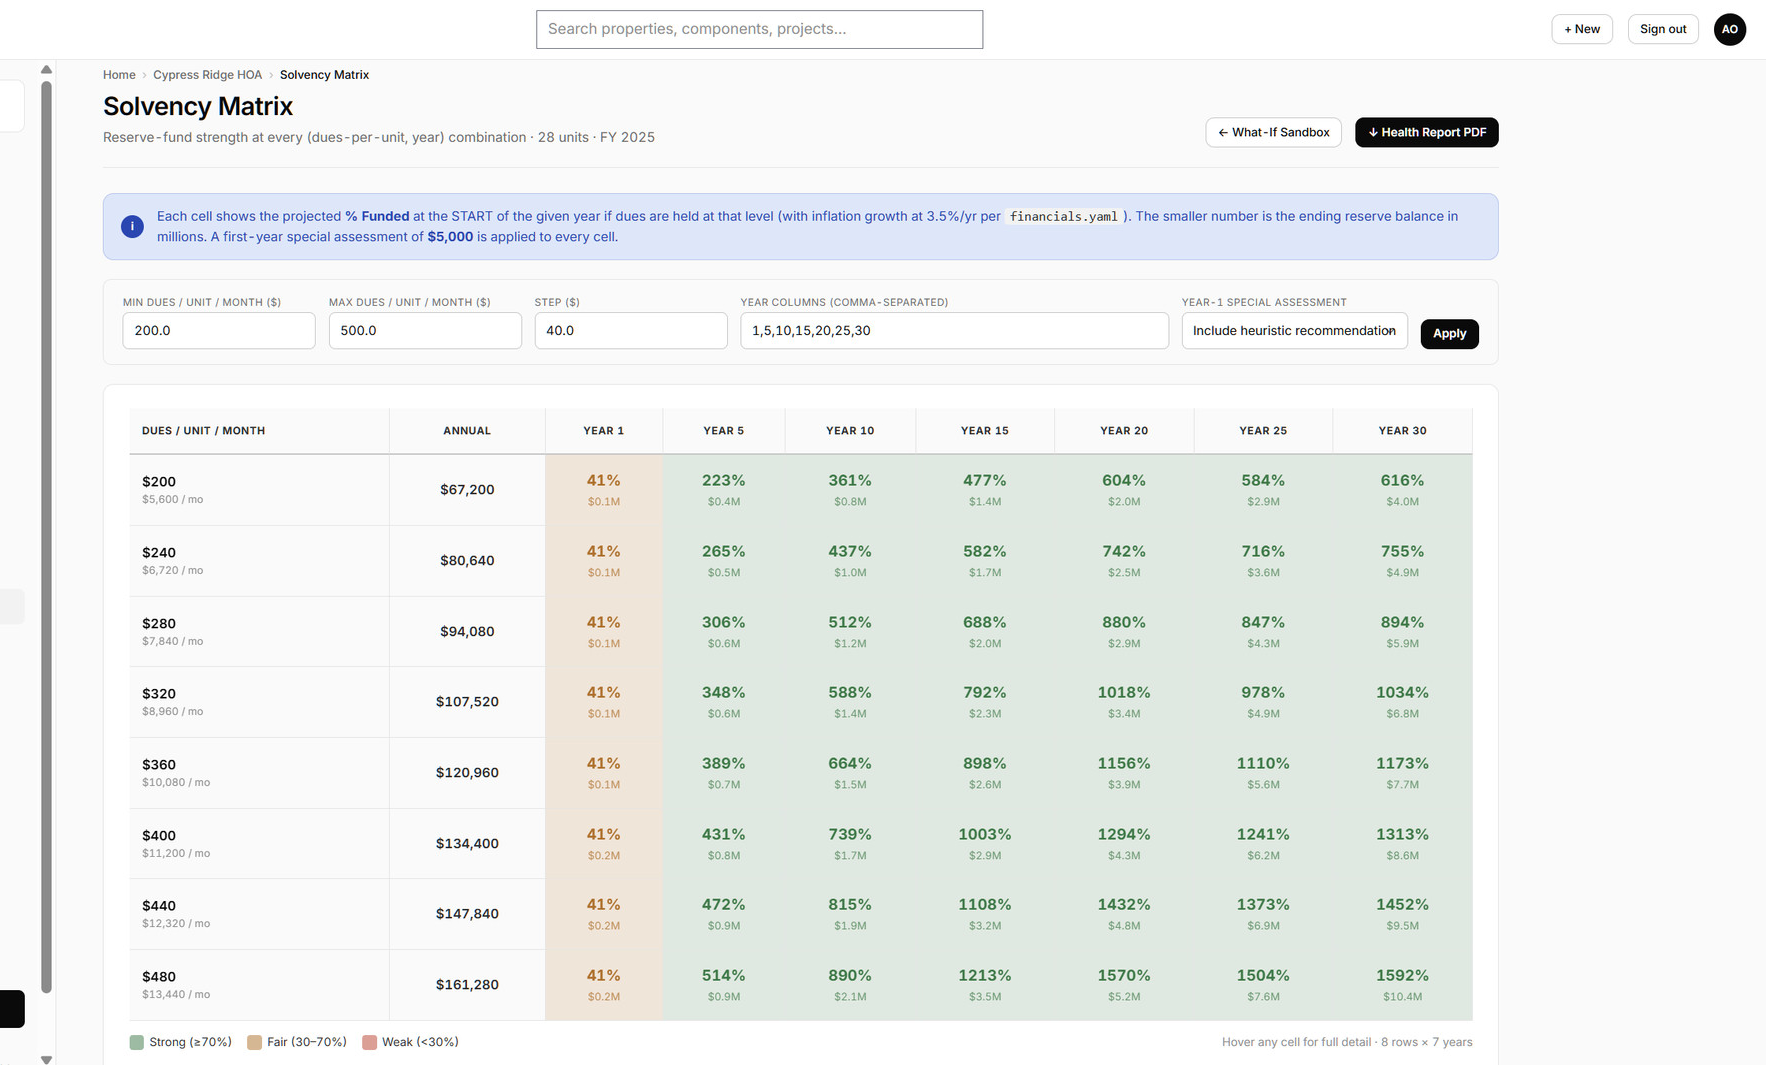This screenshot has height=1065, width=1766.
Task: Click the Fair legend tan swatch
Action: coord(255,1042)
